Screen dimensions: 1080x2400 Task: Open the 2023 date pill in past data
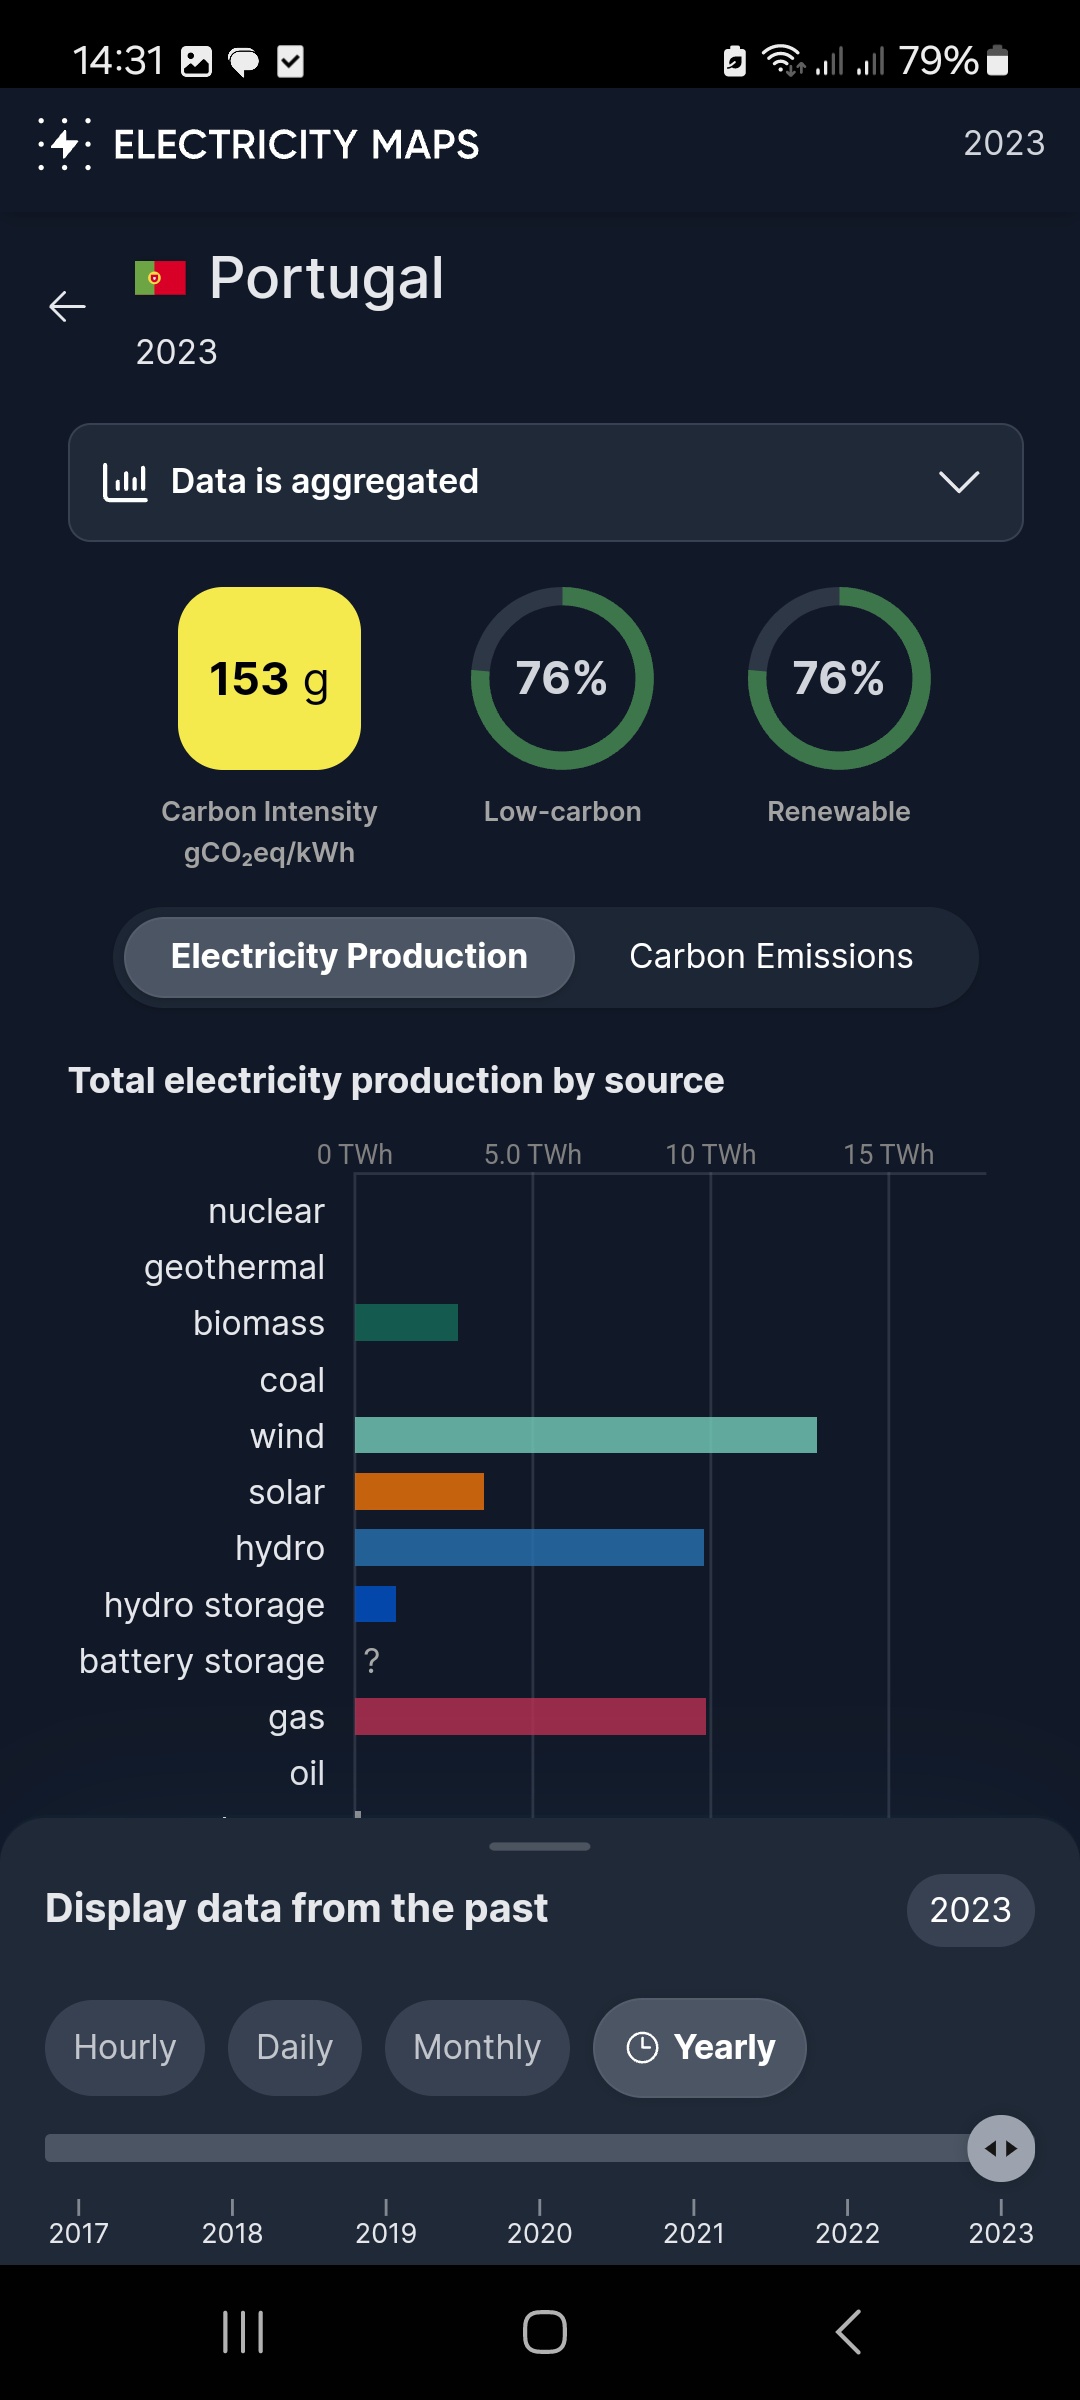pyautogui.click(x=970, y=1910)
